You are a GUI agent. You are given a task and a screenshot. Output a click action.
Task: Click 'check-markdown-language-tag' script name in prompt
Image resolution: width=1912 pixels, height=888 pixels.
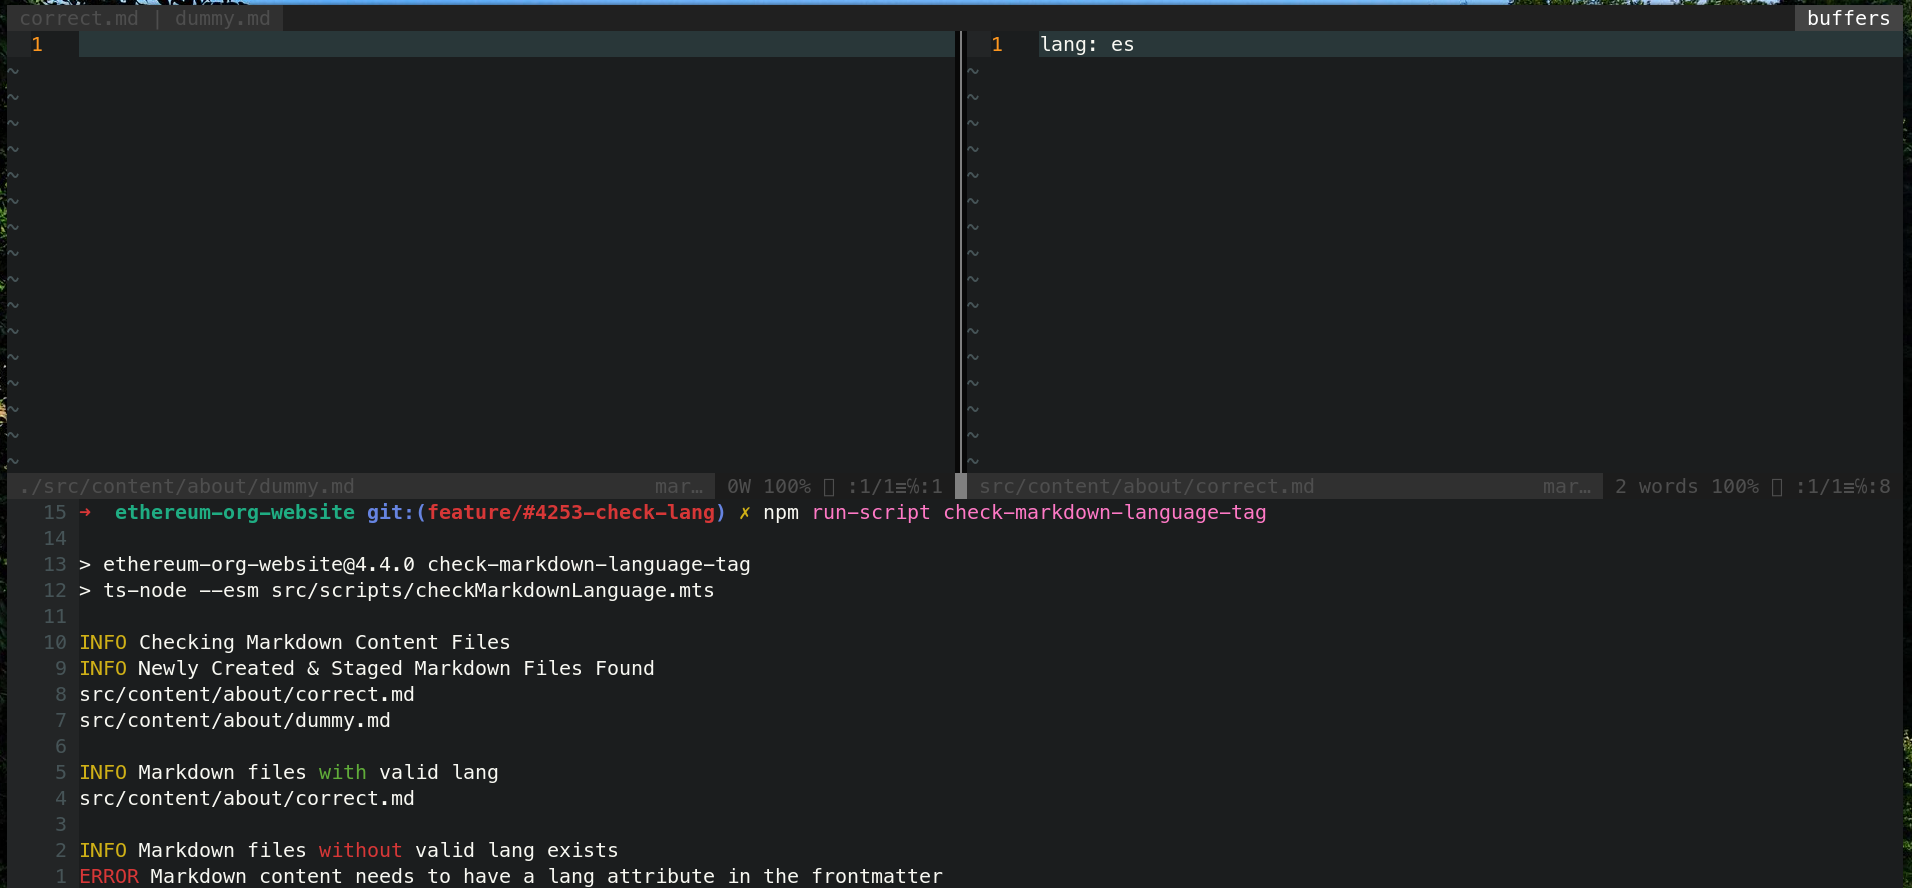1105,512
